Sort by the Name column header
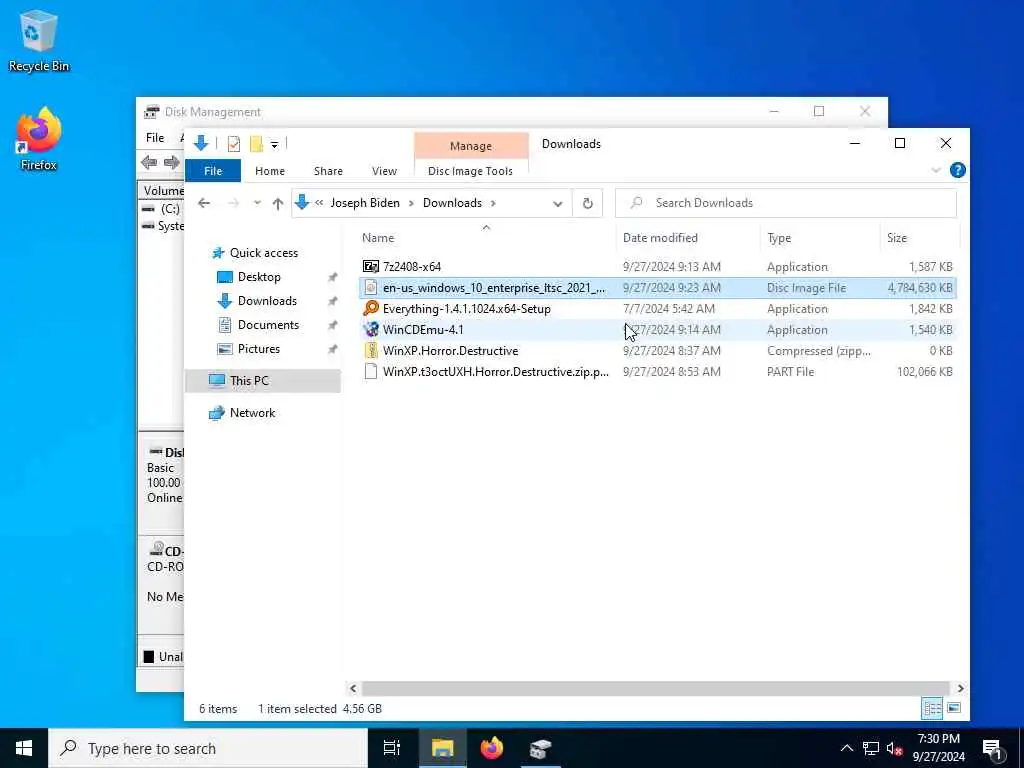 point(378,238)
